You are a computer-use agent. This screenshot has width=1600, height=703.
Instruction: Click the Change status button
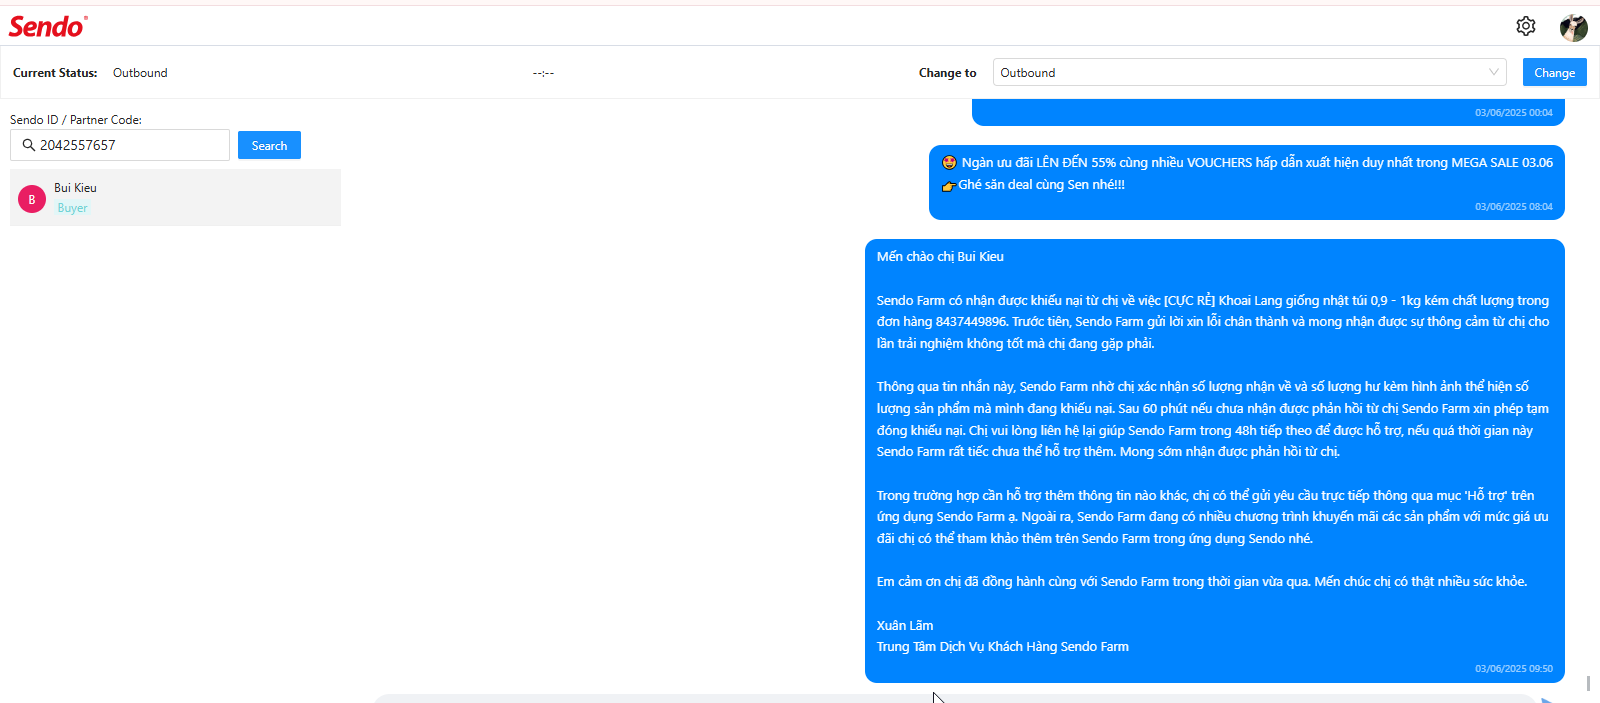1554,72
